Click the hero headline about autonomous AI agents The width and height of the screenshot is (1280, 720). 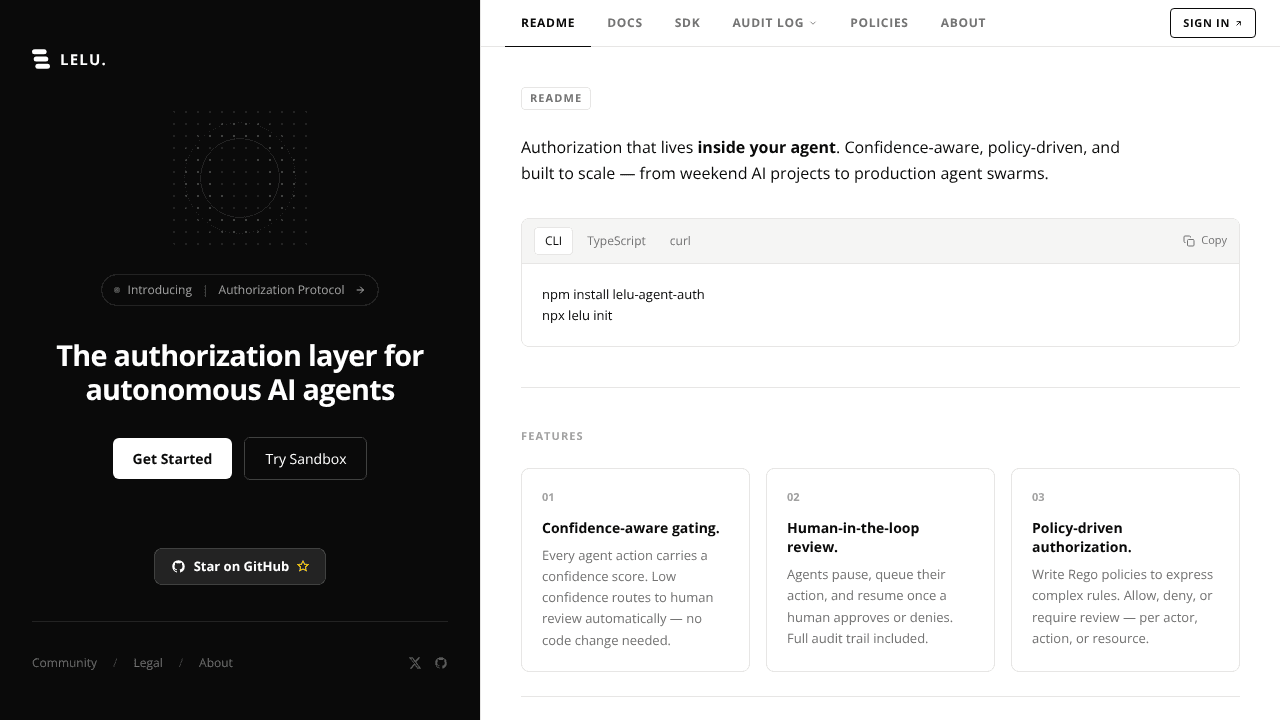click(240, 373)
